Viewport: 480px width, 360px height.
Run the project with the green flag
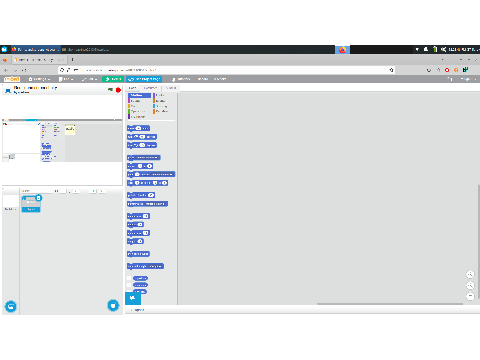coord(110,90)
